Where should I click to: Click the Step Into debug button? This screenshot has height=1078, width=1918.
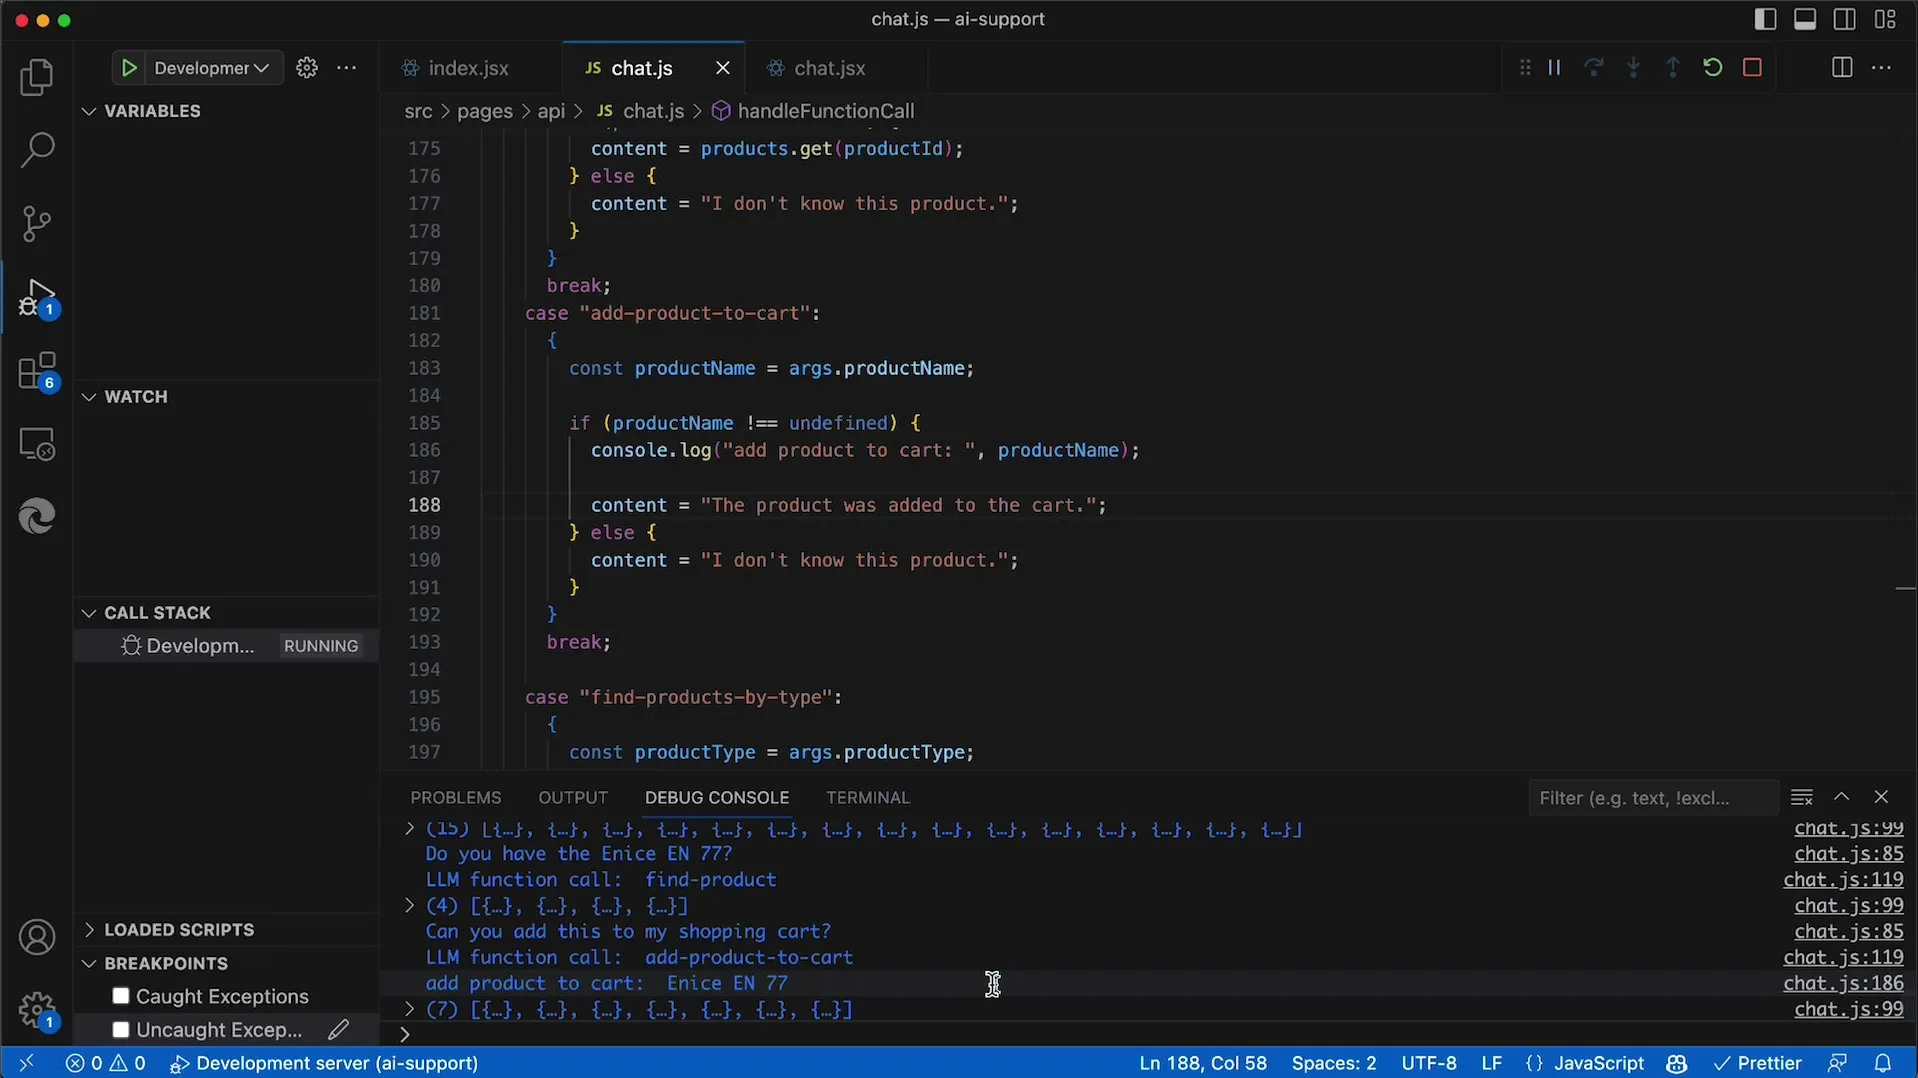pos(1633,68)
